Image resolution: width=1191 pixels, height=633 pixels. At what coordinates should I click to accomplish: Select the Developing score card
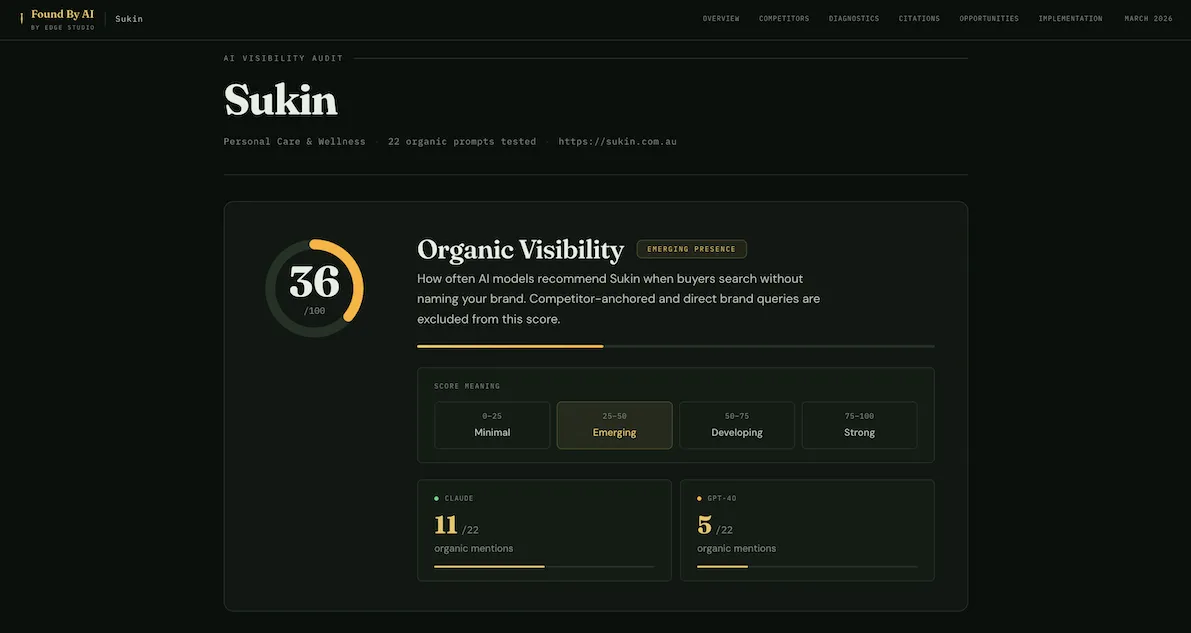[737, 425]
